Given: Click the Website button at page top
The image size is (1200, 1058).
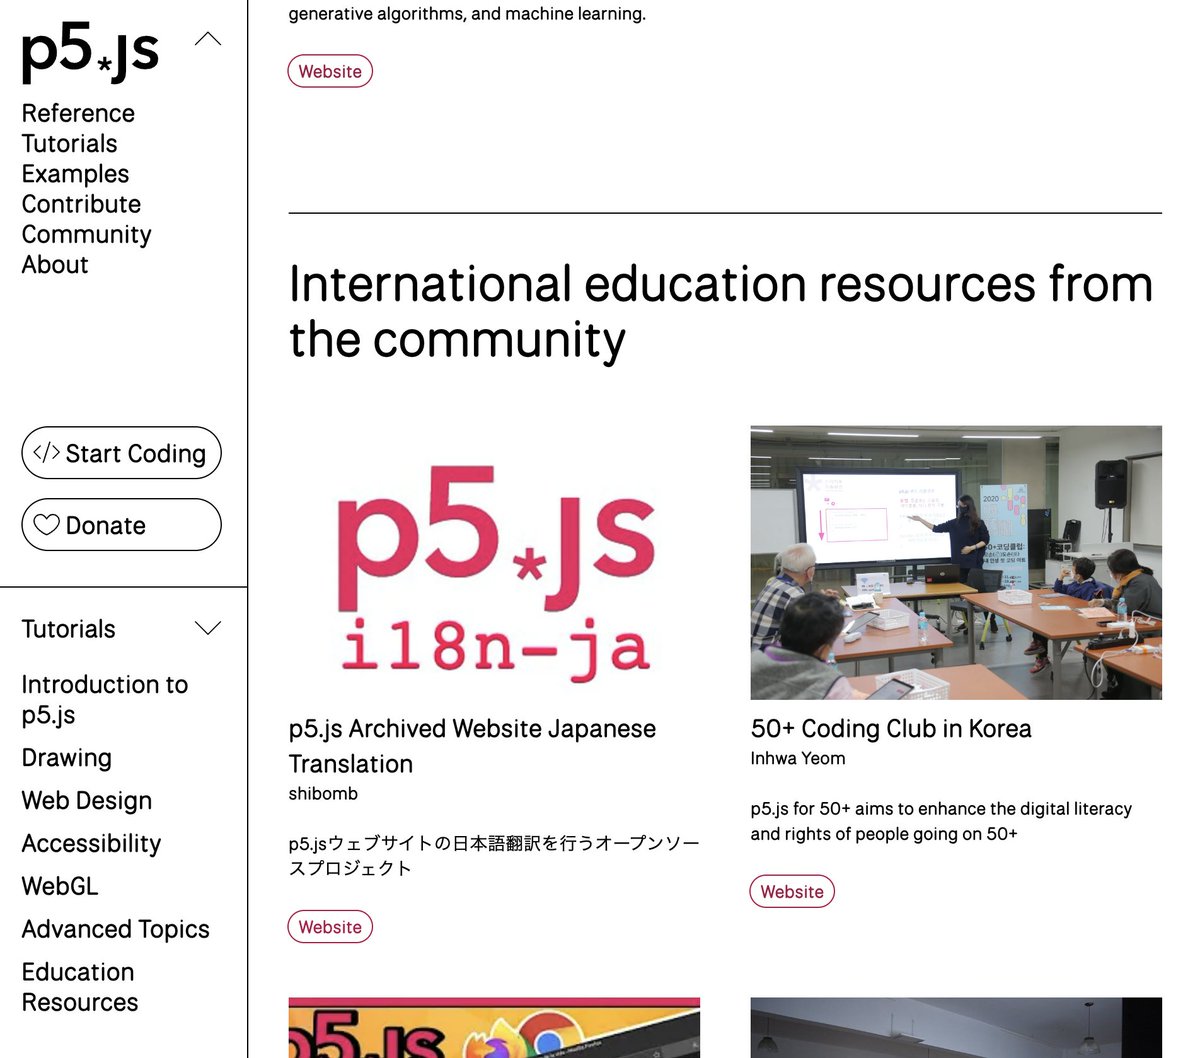Looking at the screenshot, I should [x=330, y=71].
